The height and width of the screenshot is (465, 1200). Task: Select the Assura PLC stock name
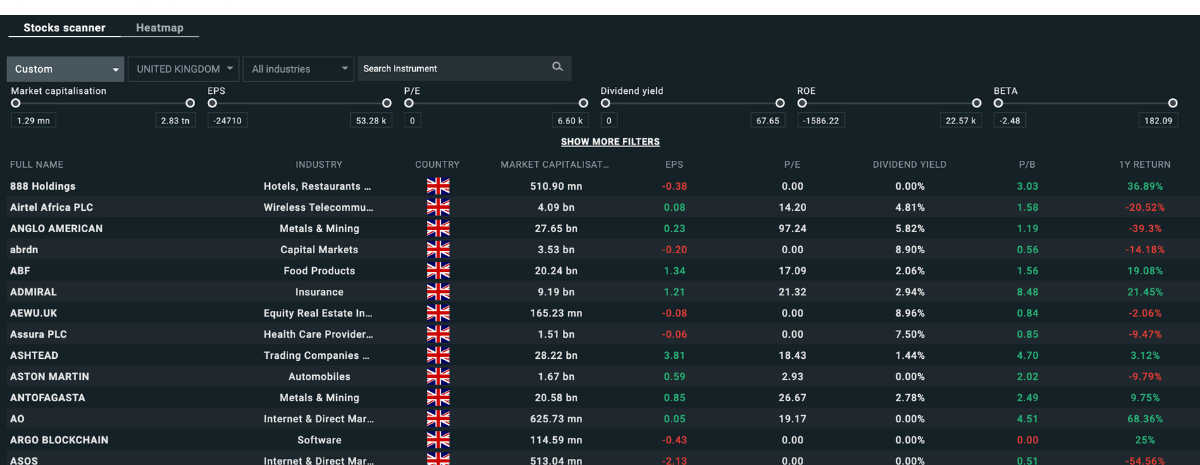pyautogui.click(x=38, y=334)
